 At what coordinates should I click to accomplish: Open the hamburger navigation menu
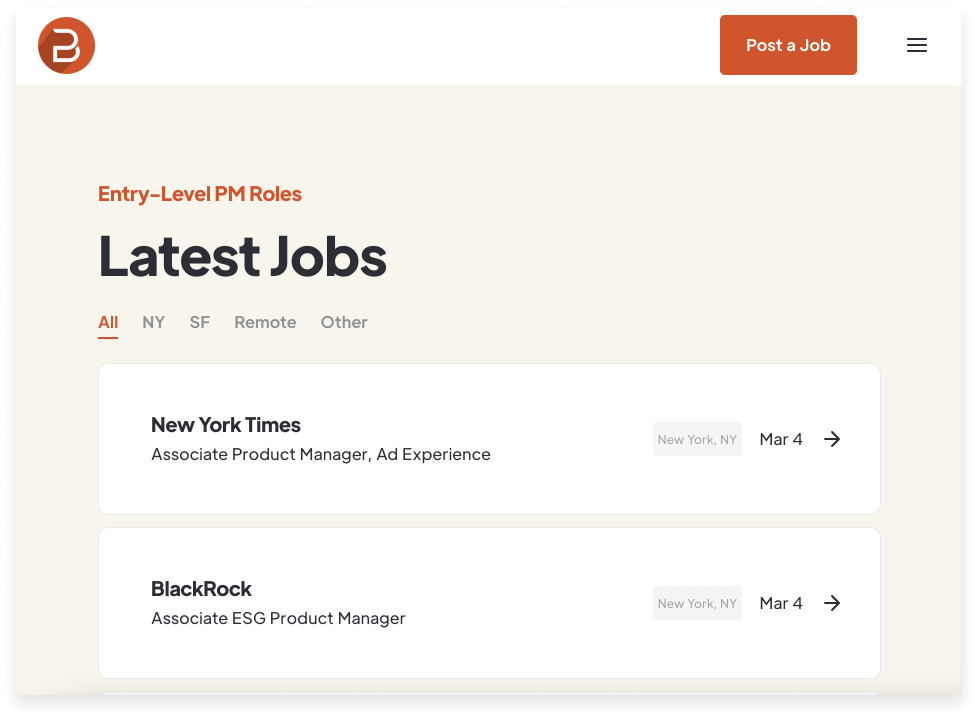(x=916, y=45)
